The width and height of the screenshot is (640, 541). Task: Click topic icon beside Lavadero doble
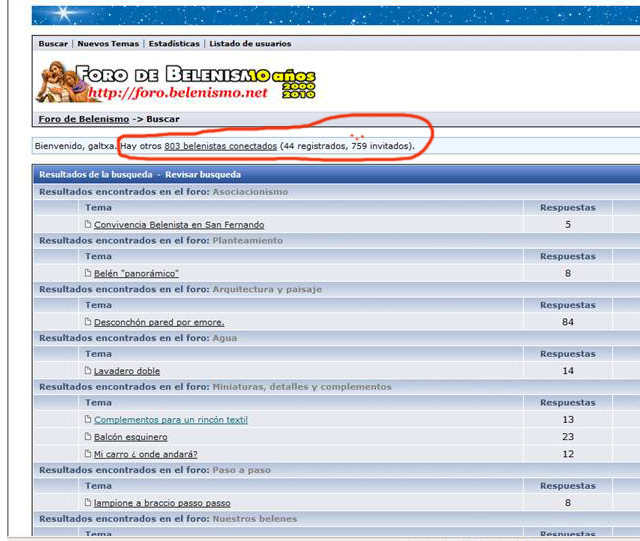click(88, 371)
